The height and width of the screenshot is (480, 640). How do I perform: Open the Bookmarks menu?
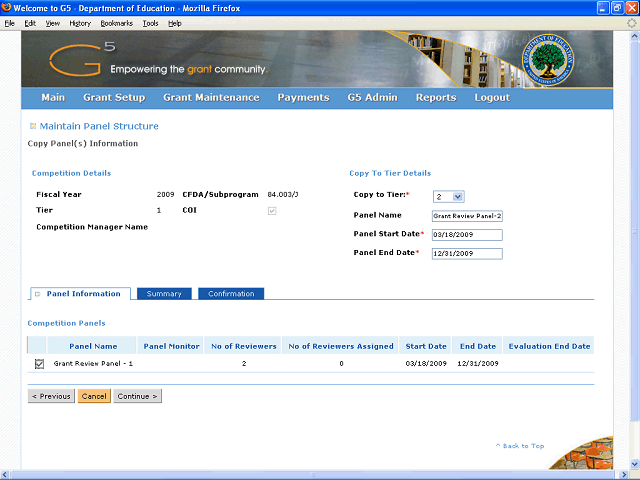[117, 23]
